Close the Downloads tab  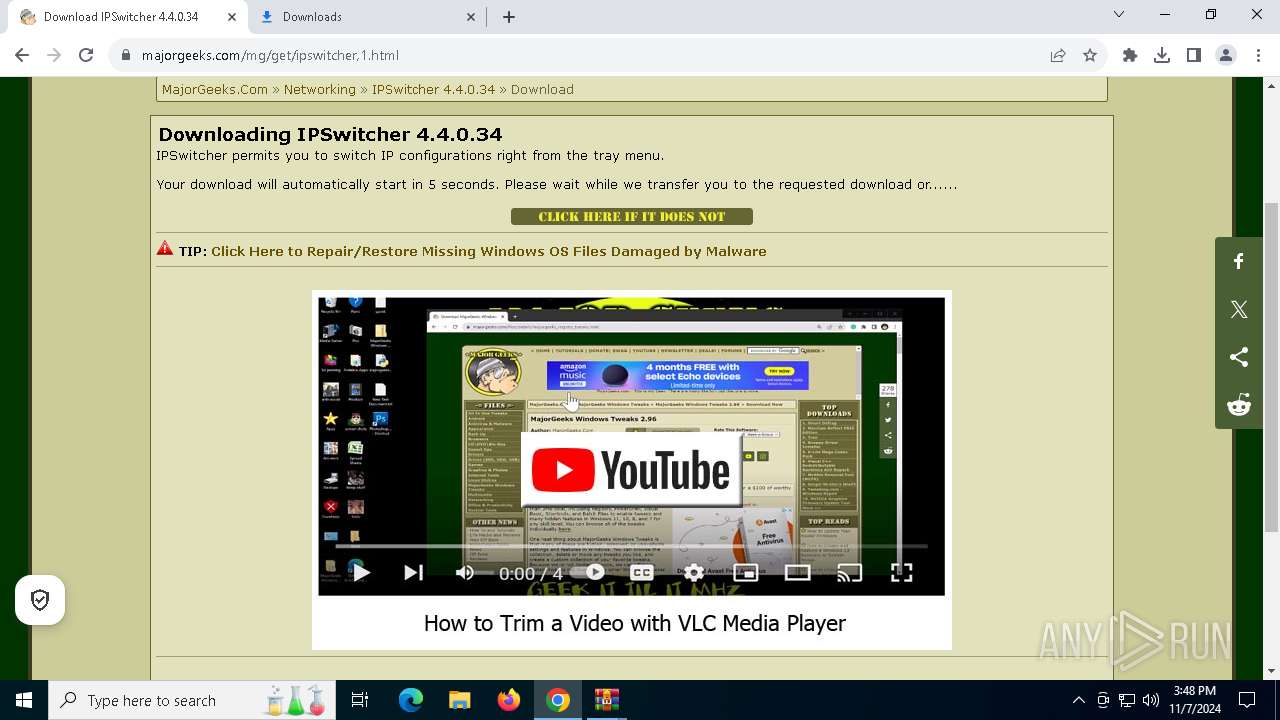[x=471, y=17]
